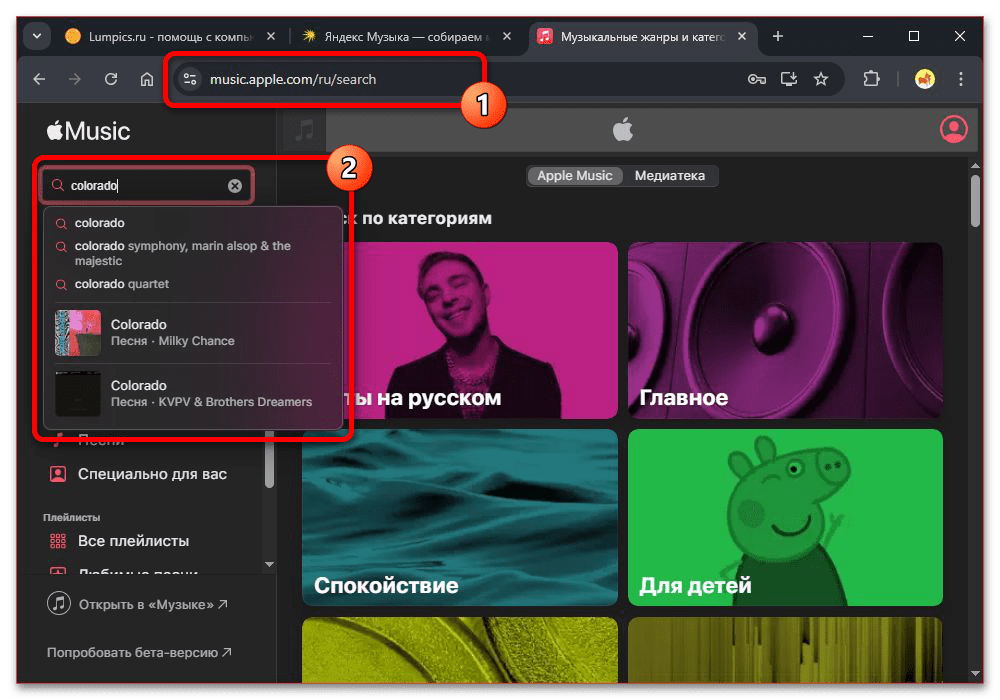Switch to the 'Медиатека' toggle option
This screenshot has height=700, width=1000.
point(672,175)
